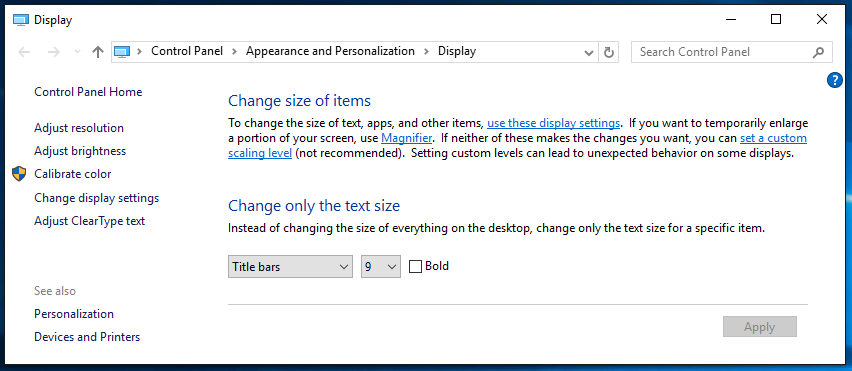Open Control Panel Home link
Screen dimensions: 852x371
(x=88, y=92)
